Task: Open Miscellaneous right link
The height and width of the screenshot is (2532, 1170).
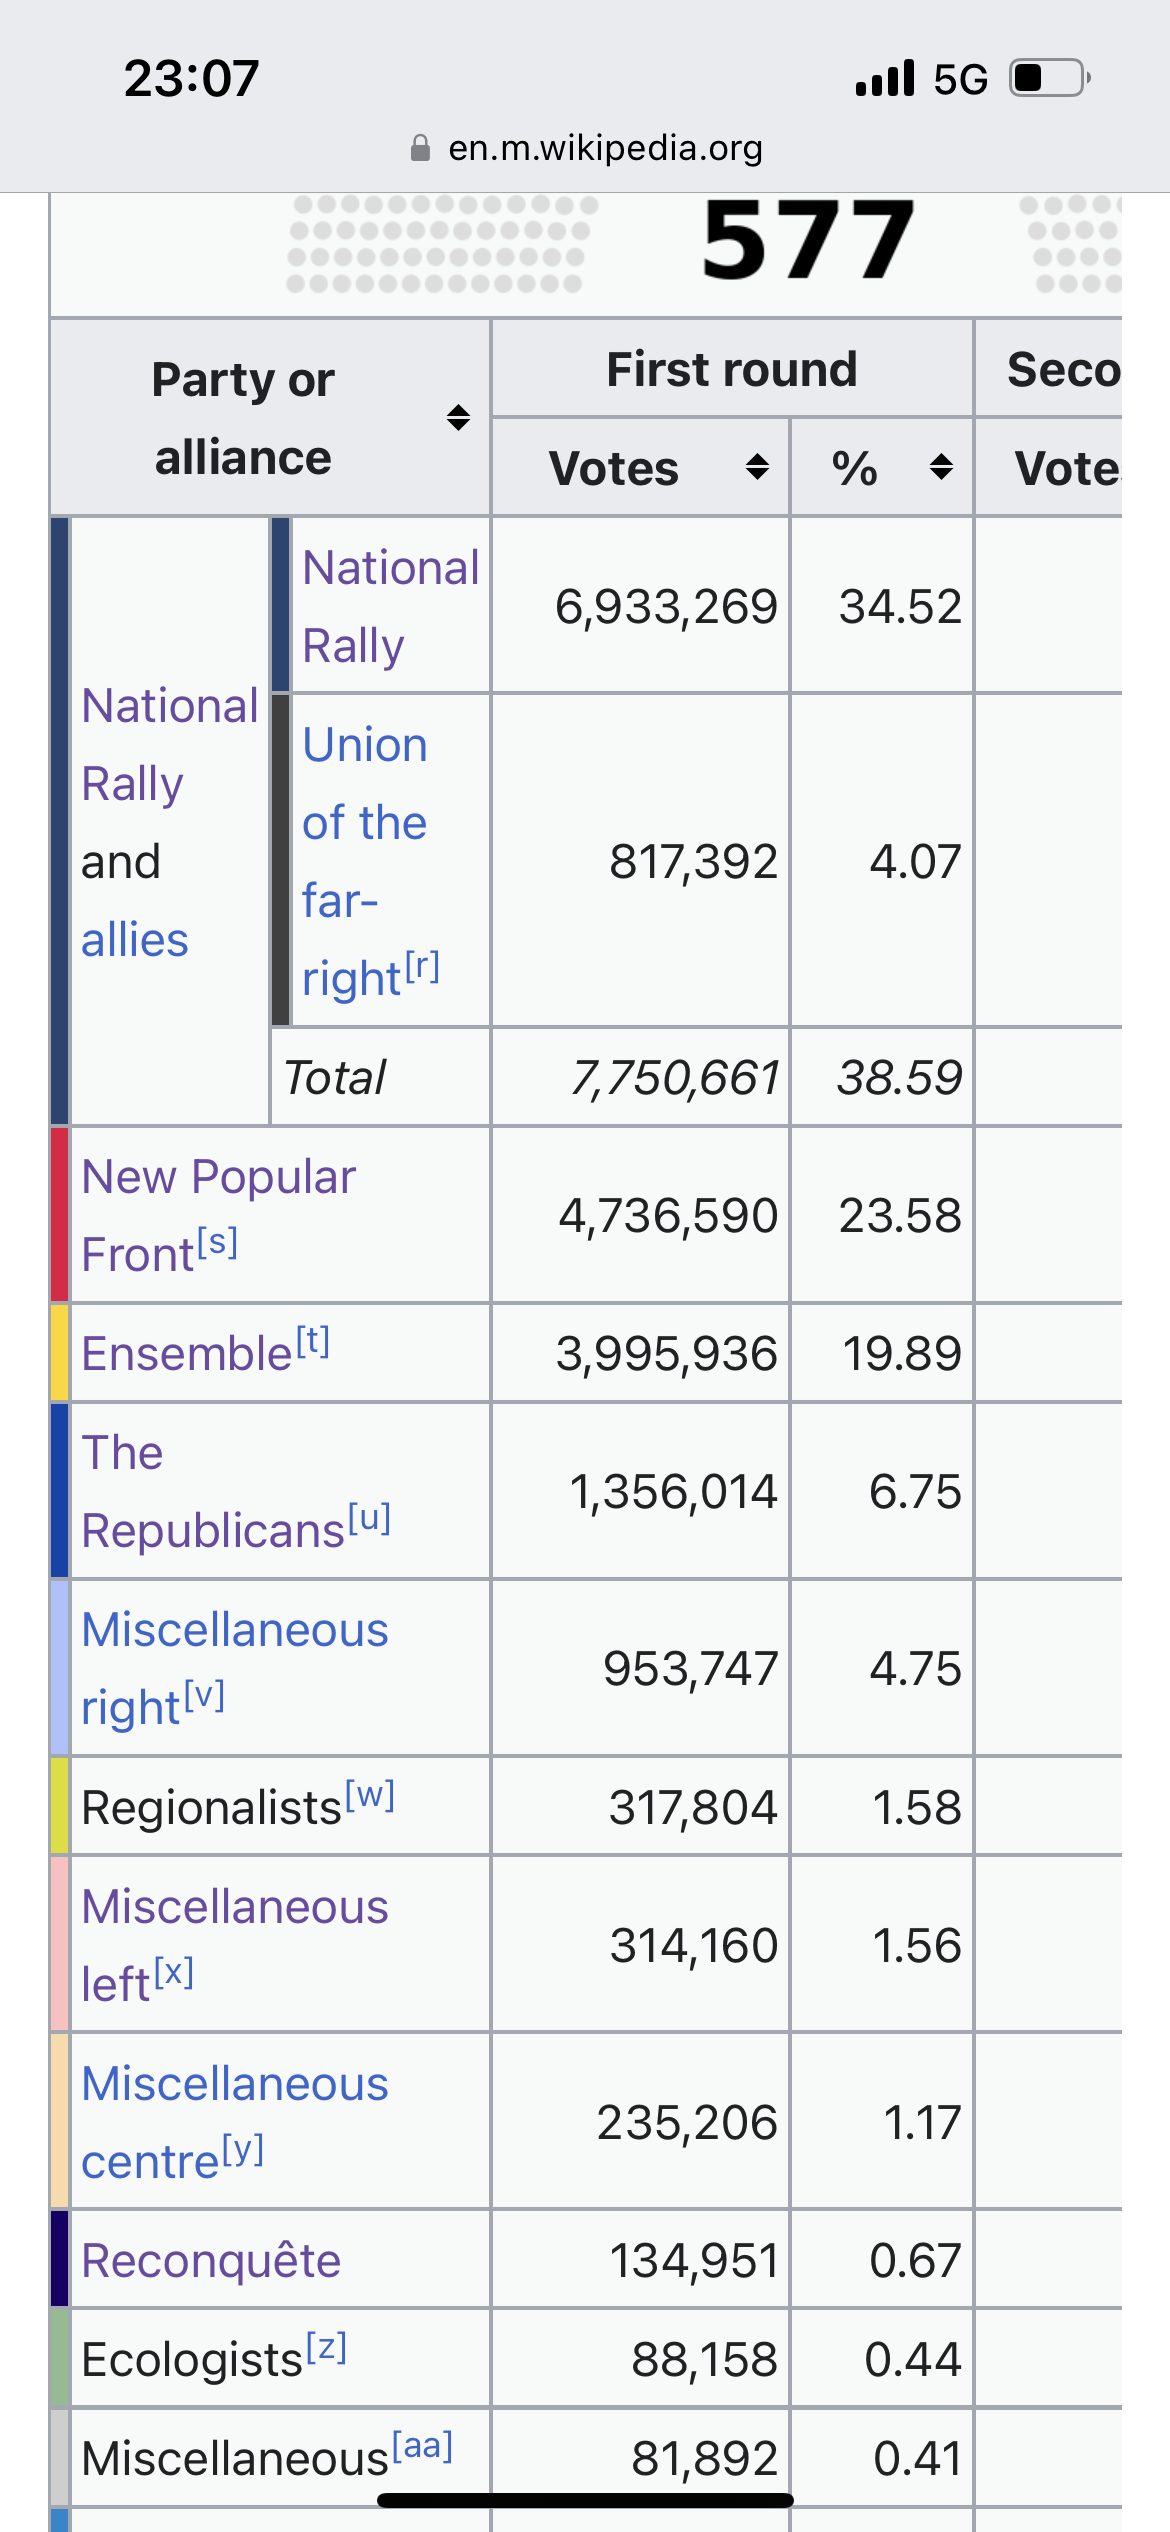Action: pos(234,1668)
